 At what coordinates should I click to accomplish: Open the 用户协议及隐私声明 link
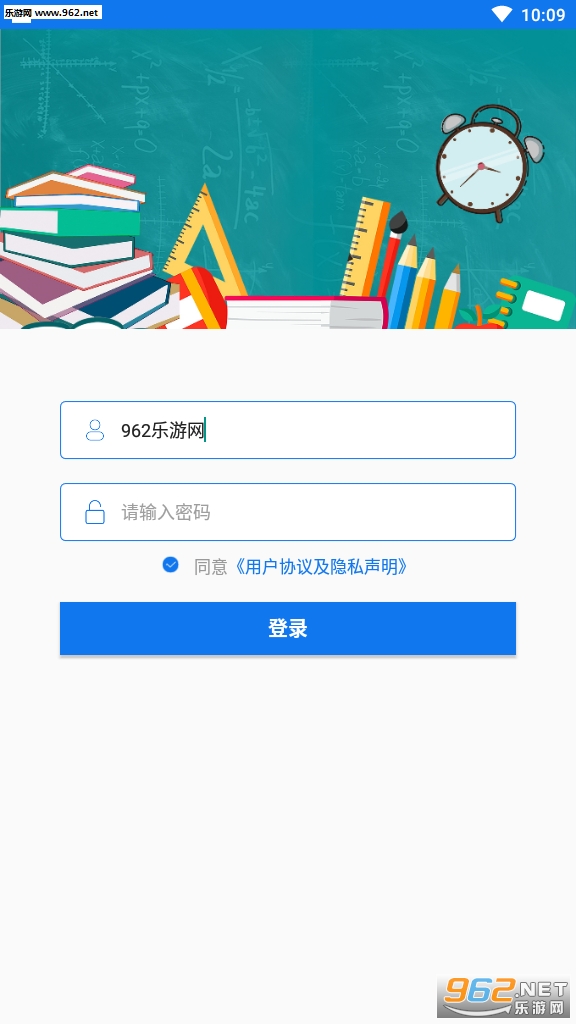pyautogui.click(x=322, y=566)
